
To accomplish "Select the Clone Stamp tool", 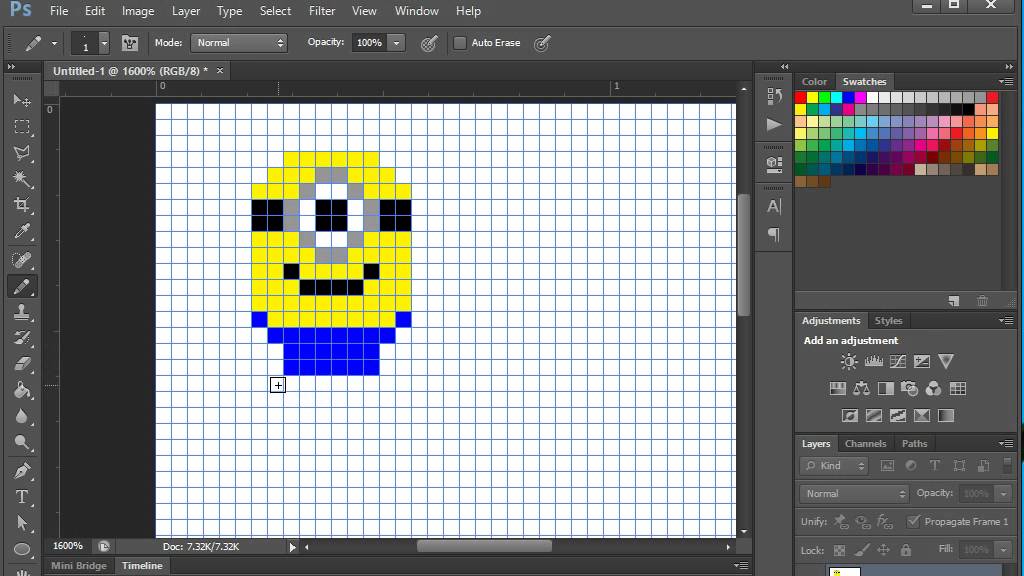I will [22, 312].
